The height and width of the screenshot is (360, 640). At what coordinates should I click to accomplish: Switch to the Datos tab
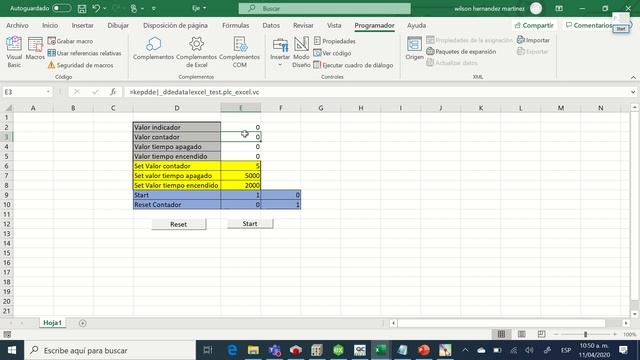tap(271, 25)
